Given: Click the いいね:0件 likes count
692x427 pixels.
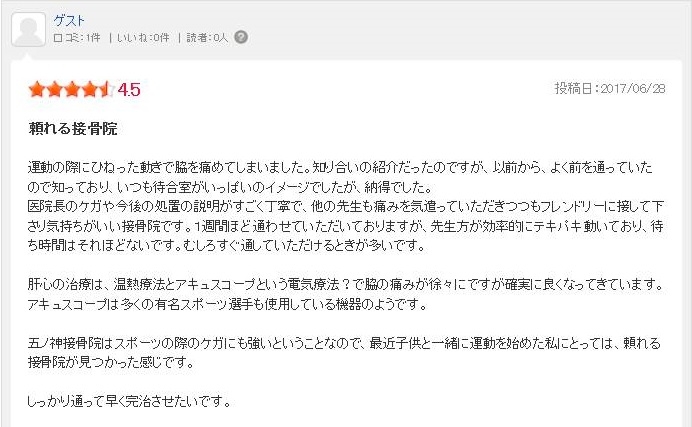Looking at the screenshot, I should (143, 38).
